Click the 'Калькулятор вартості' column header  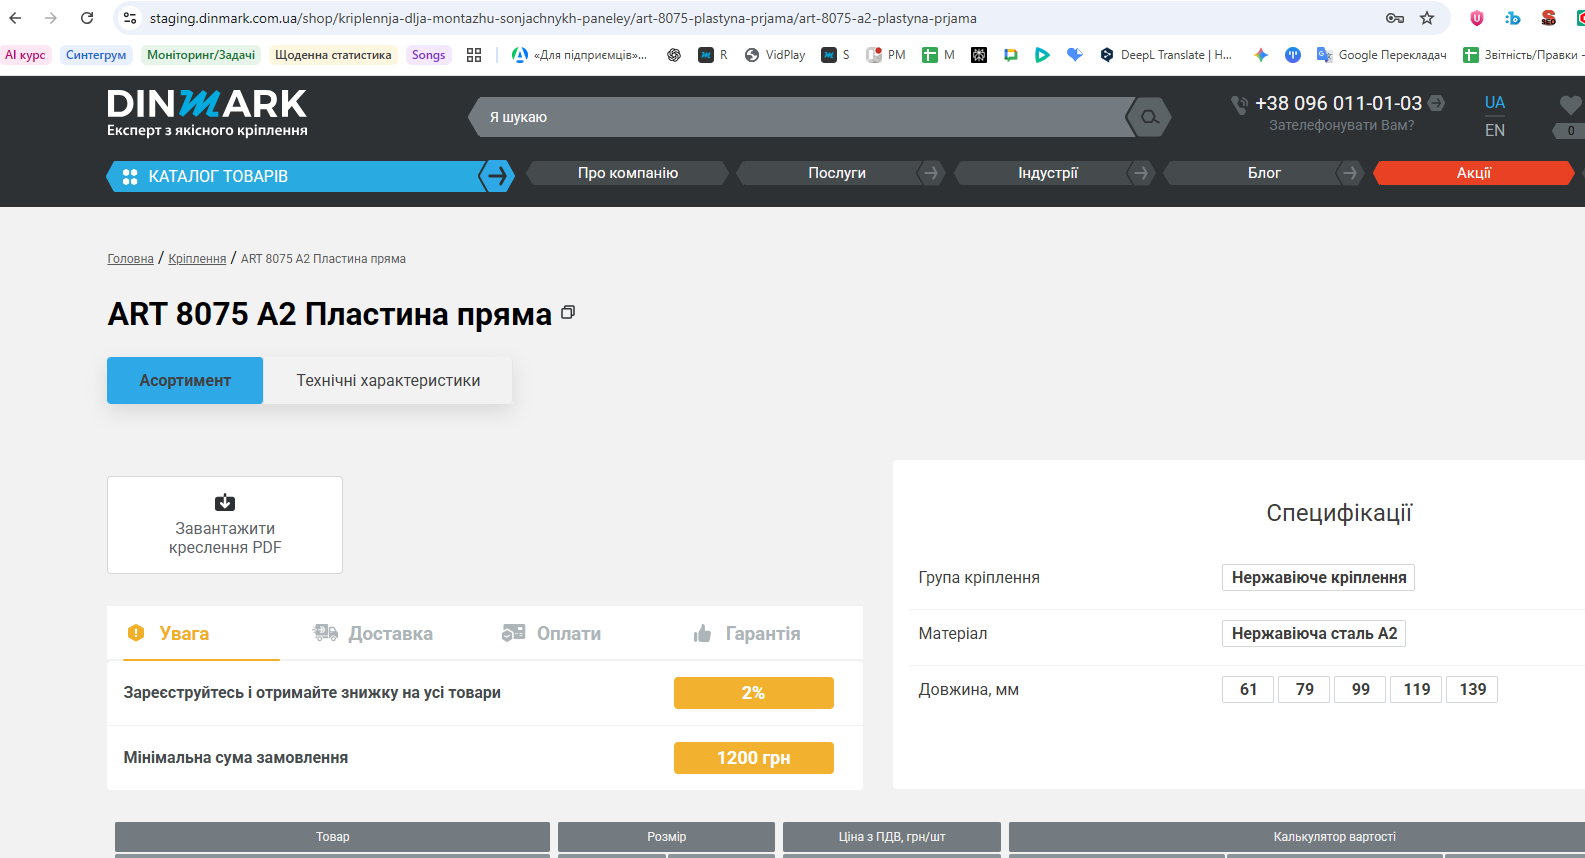[x=1297, y=837]
